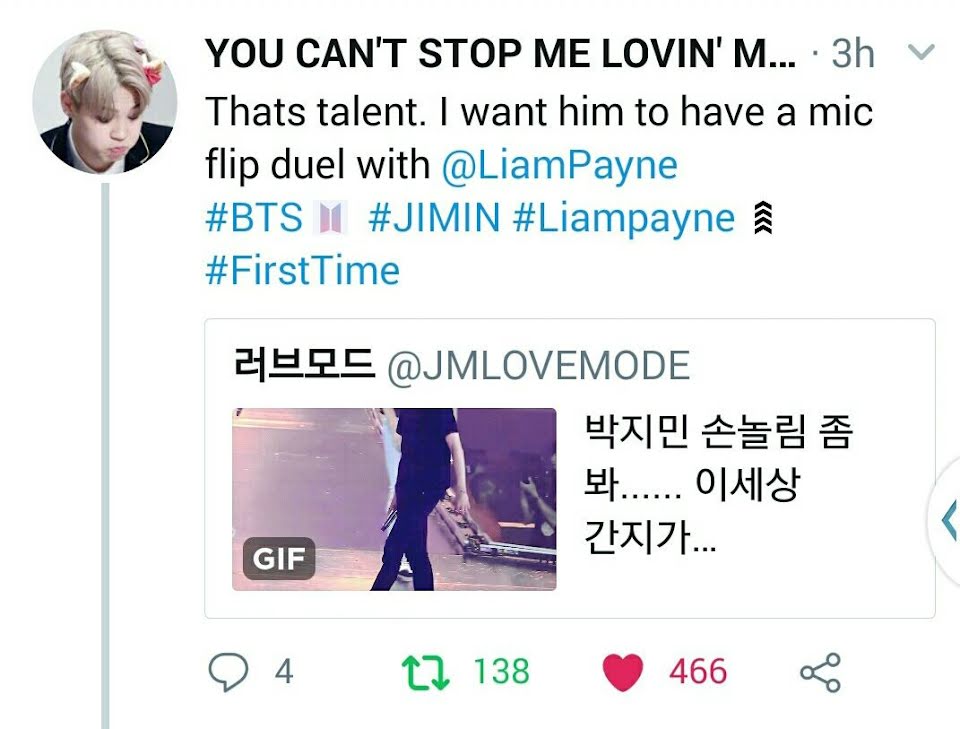960x729 pixels.
Task: Expand the tweet options chevron
Action: click(x=921, y=52)
